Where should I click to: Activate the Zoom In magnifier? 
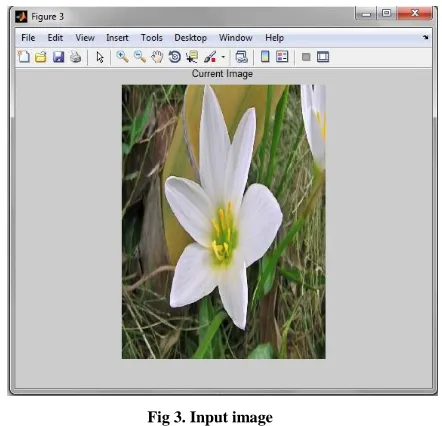(122, 57)
